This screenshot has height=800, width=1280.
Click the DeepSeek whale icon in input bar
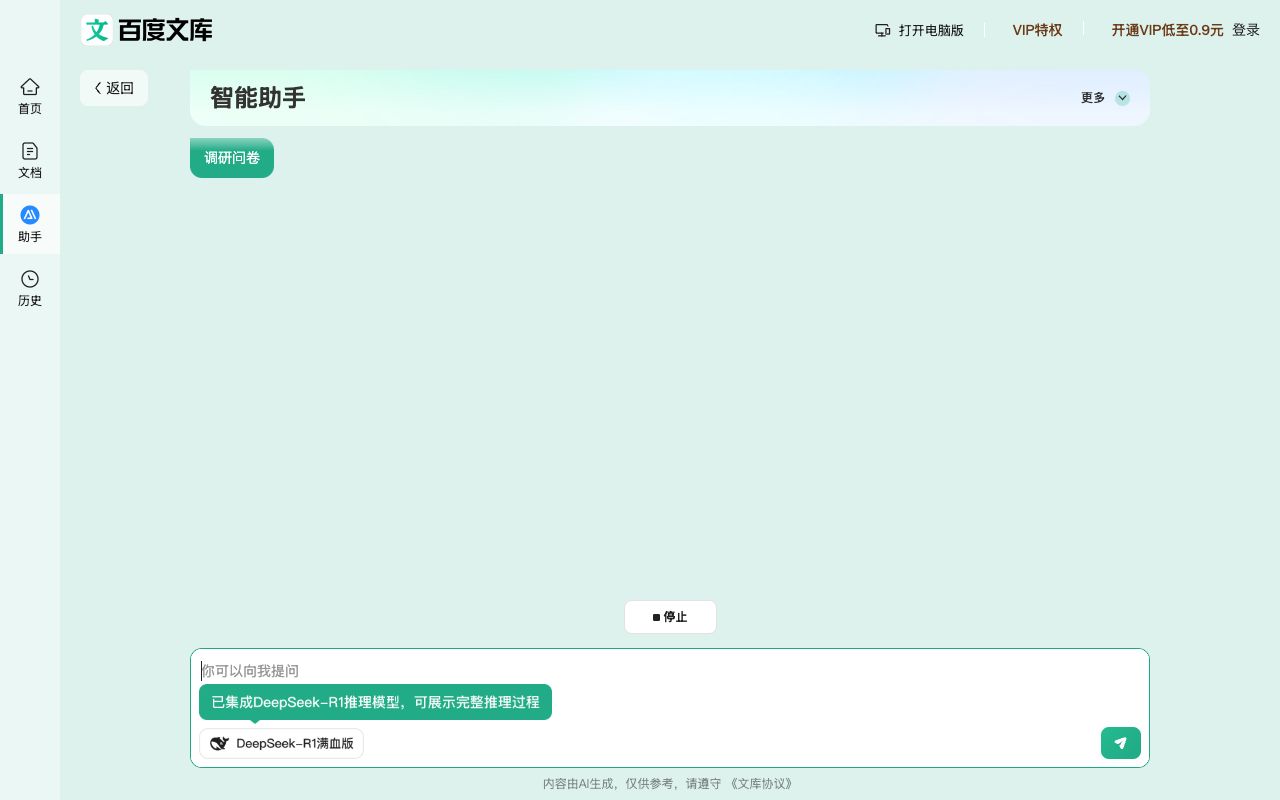[220, 743]
